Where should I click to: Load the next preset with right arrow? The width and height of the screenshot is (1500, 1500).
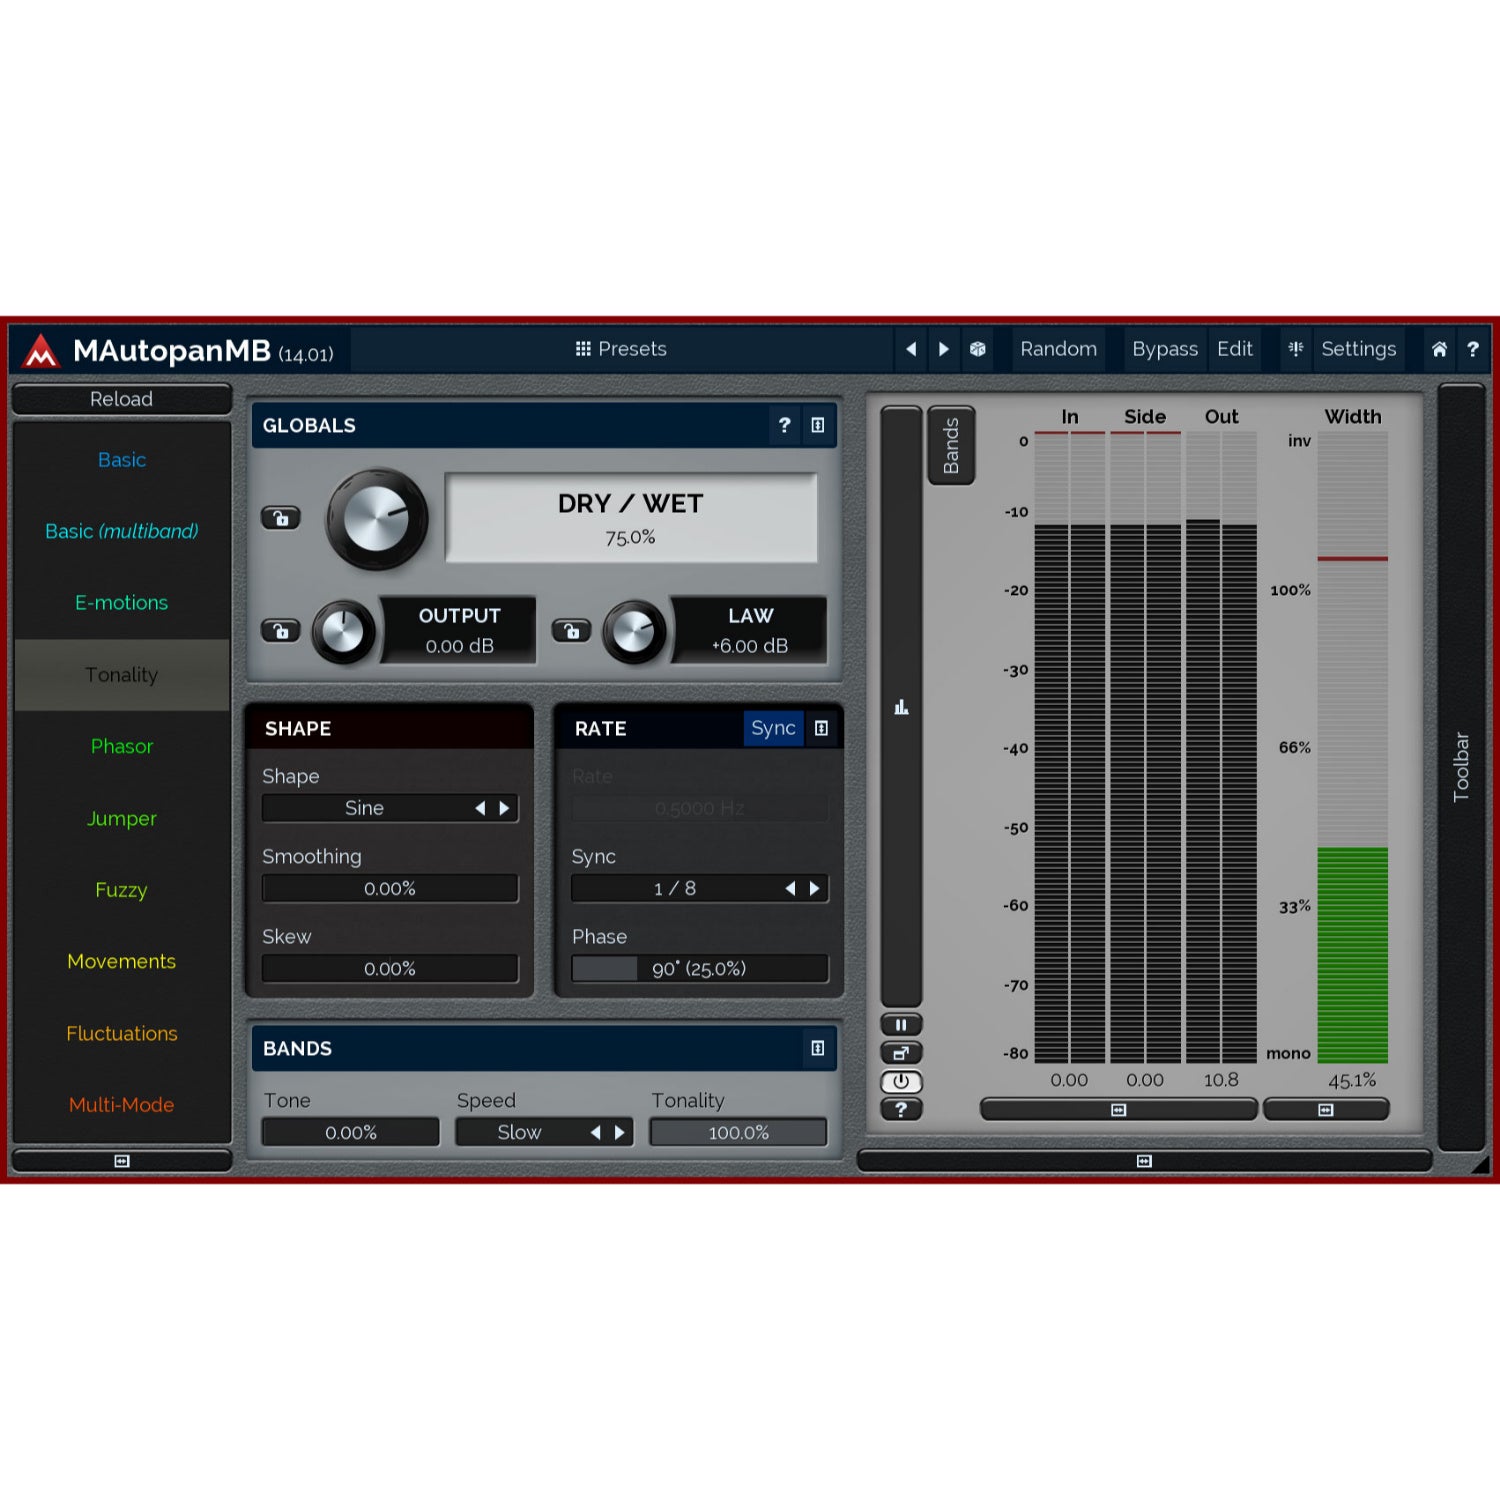[943, 349]
